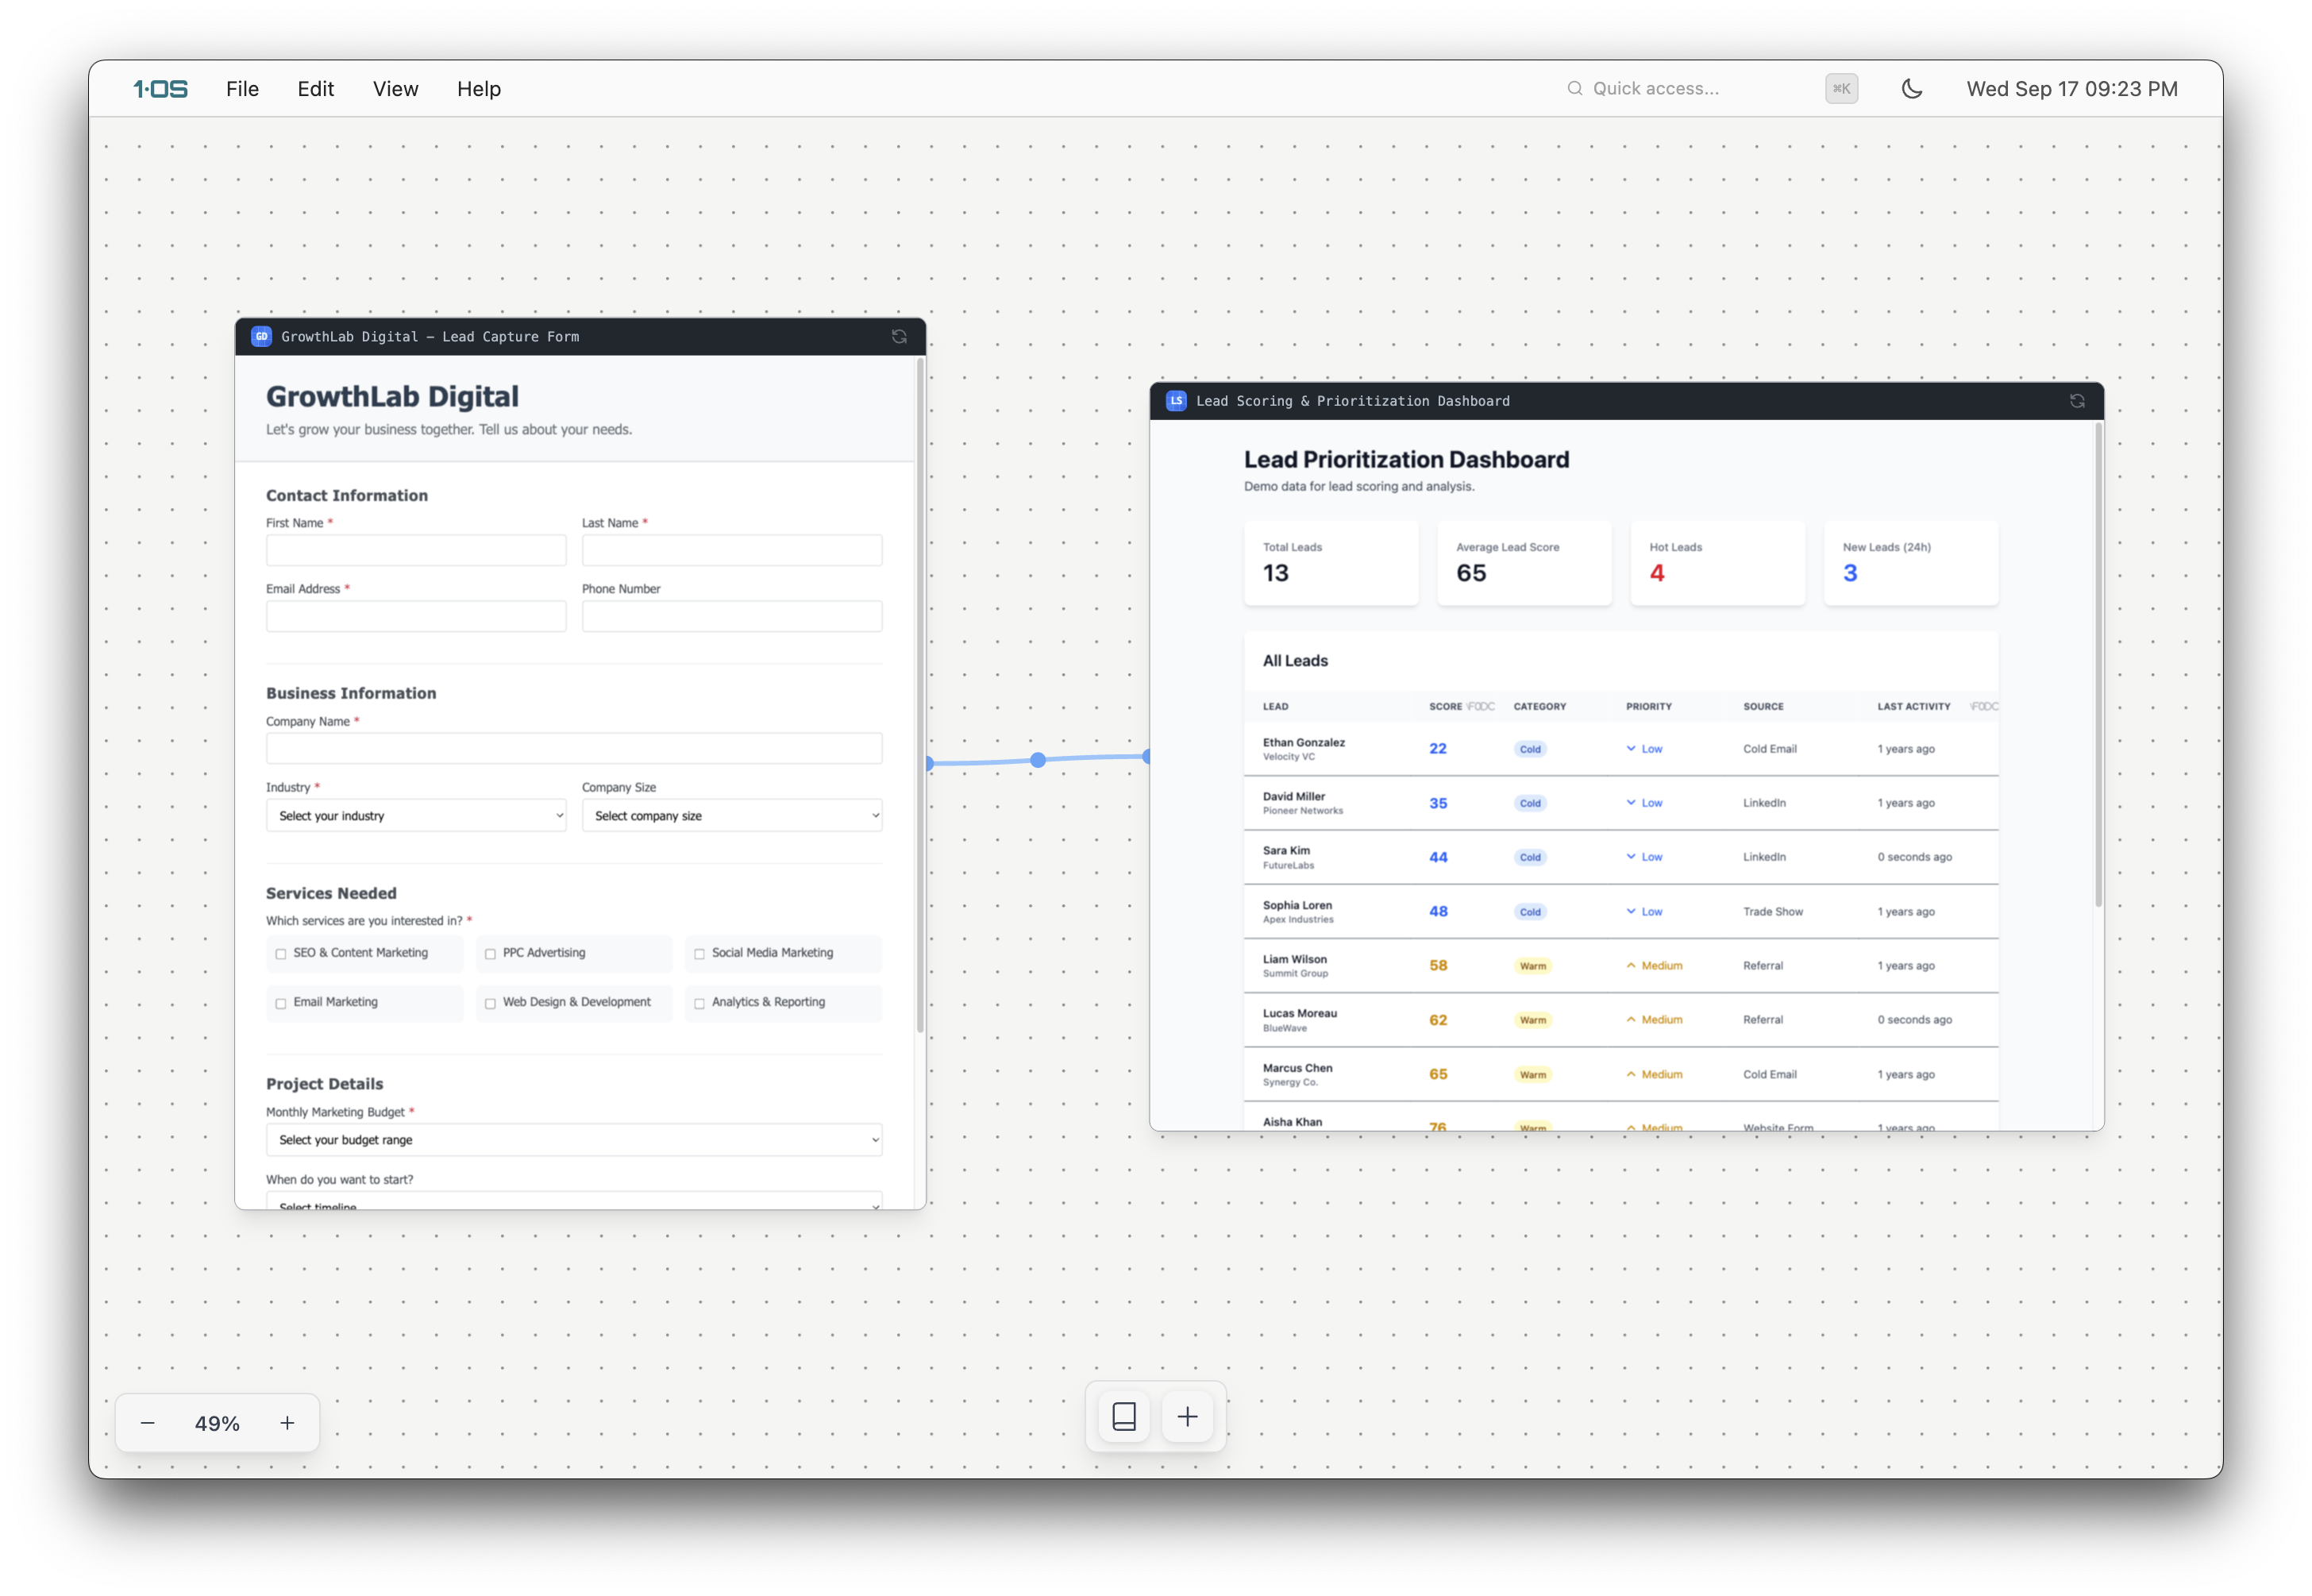This screenshot has width=2312, height=1596.
Task: Expand the Select company size dropdown
Action: (x=732, y=816)
